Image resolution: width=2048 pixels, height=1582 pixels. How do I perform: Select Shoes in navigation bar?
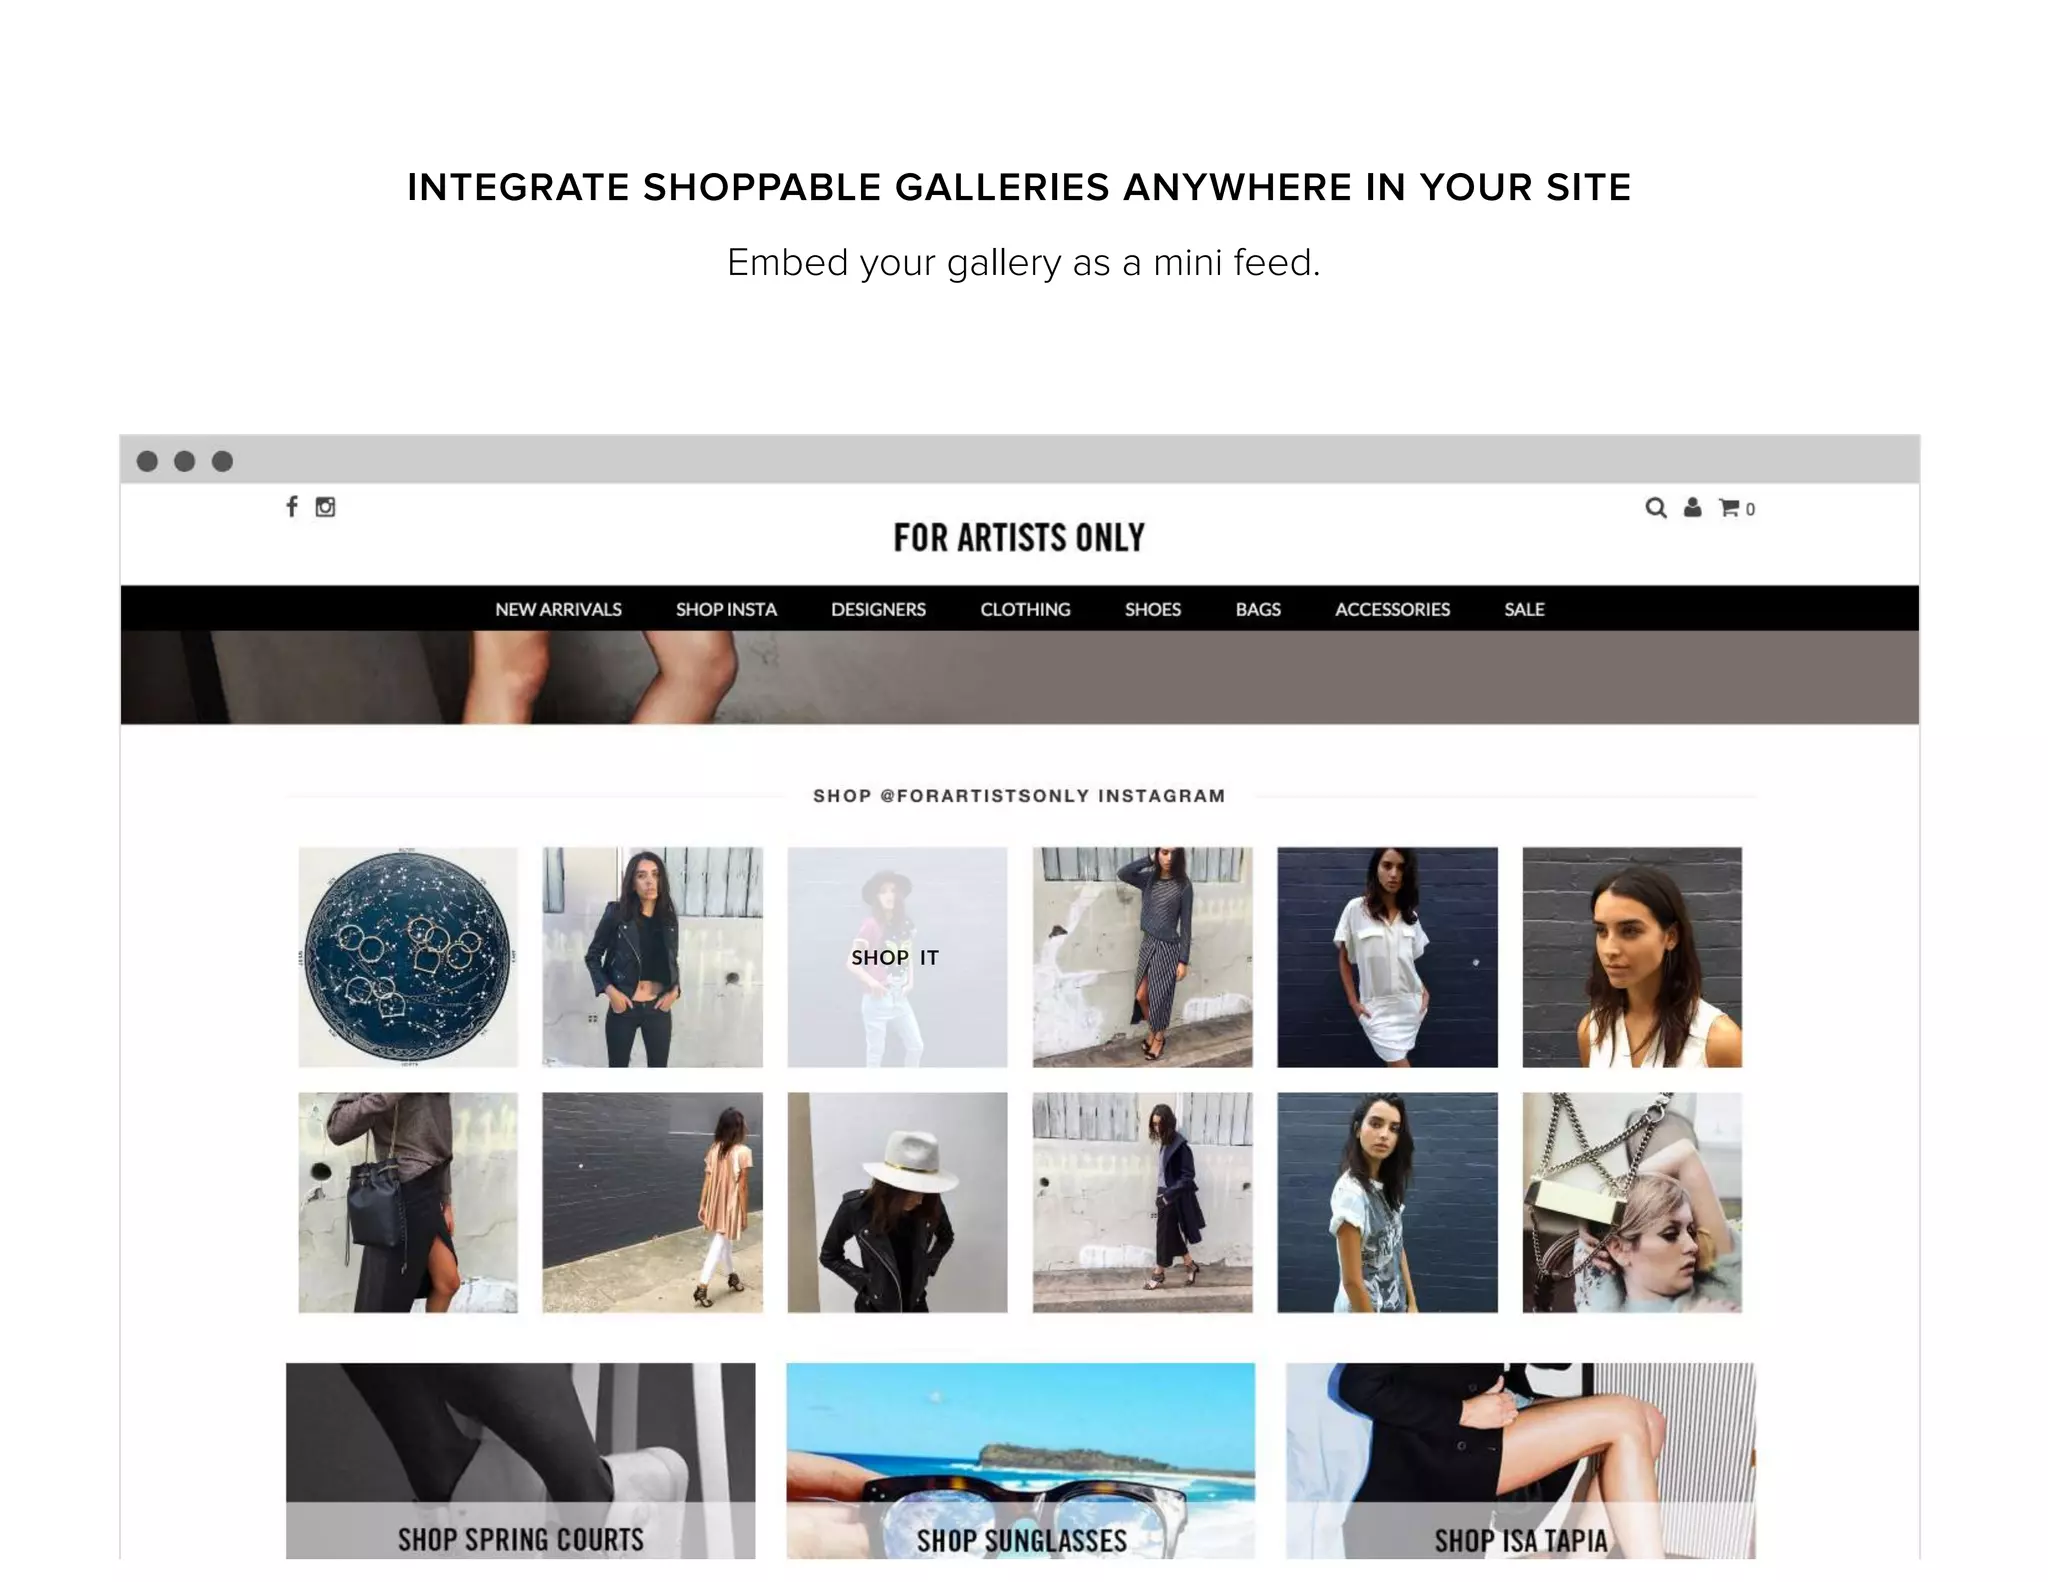pyautogui.click(x=1153, y=609)
